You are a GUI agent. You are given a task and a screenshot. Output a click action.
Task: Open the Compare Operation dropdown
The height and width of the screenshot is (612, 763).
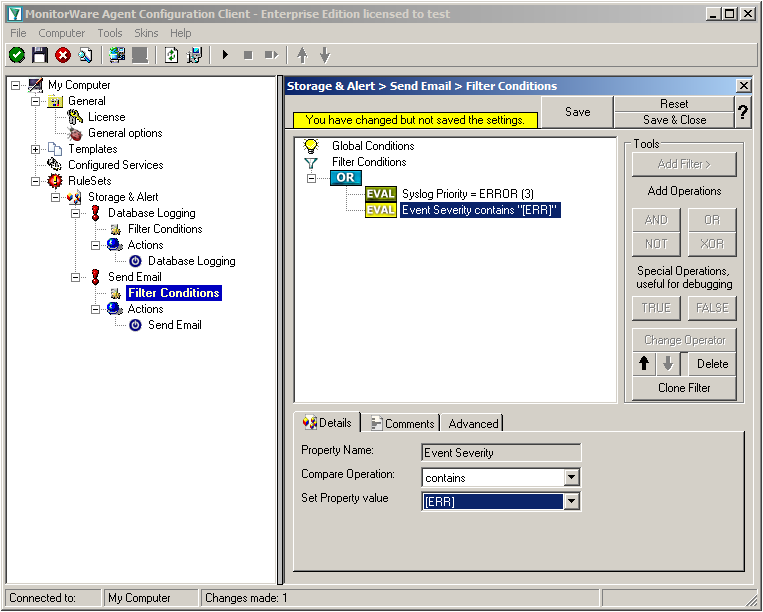572,477
